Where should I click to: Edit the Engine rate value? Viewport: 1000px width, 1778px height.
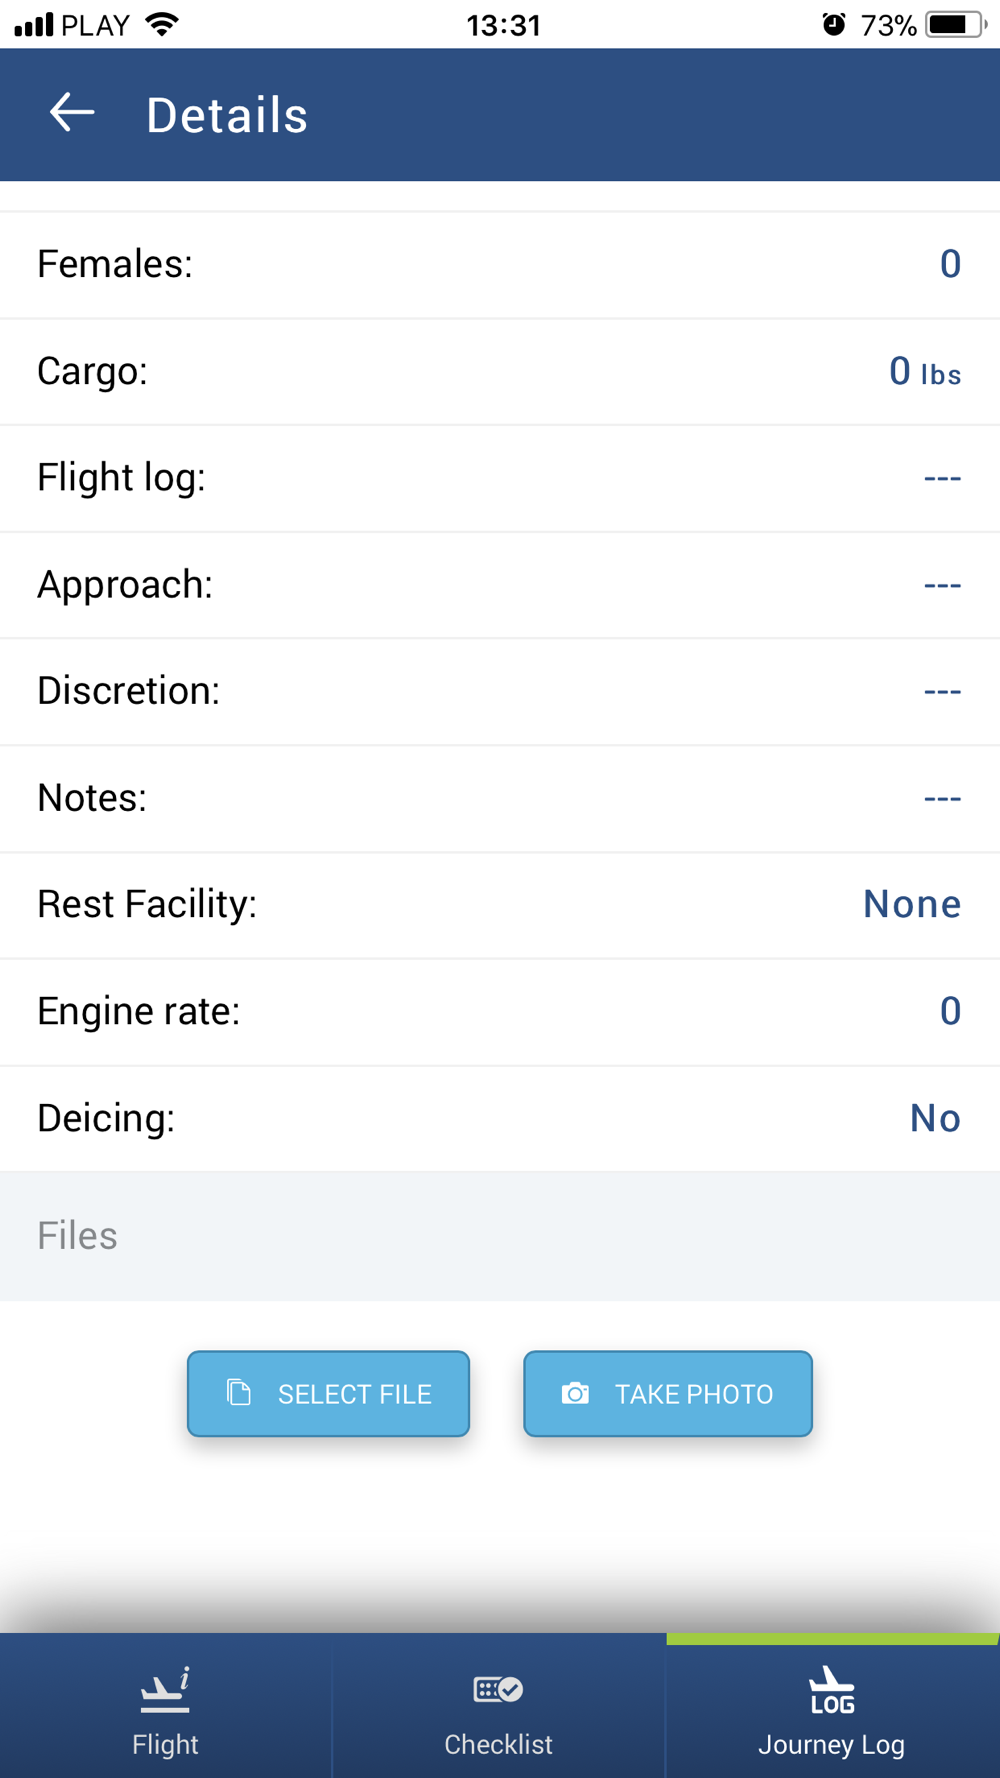(x=950, y=1011)
